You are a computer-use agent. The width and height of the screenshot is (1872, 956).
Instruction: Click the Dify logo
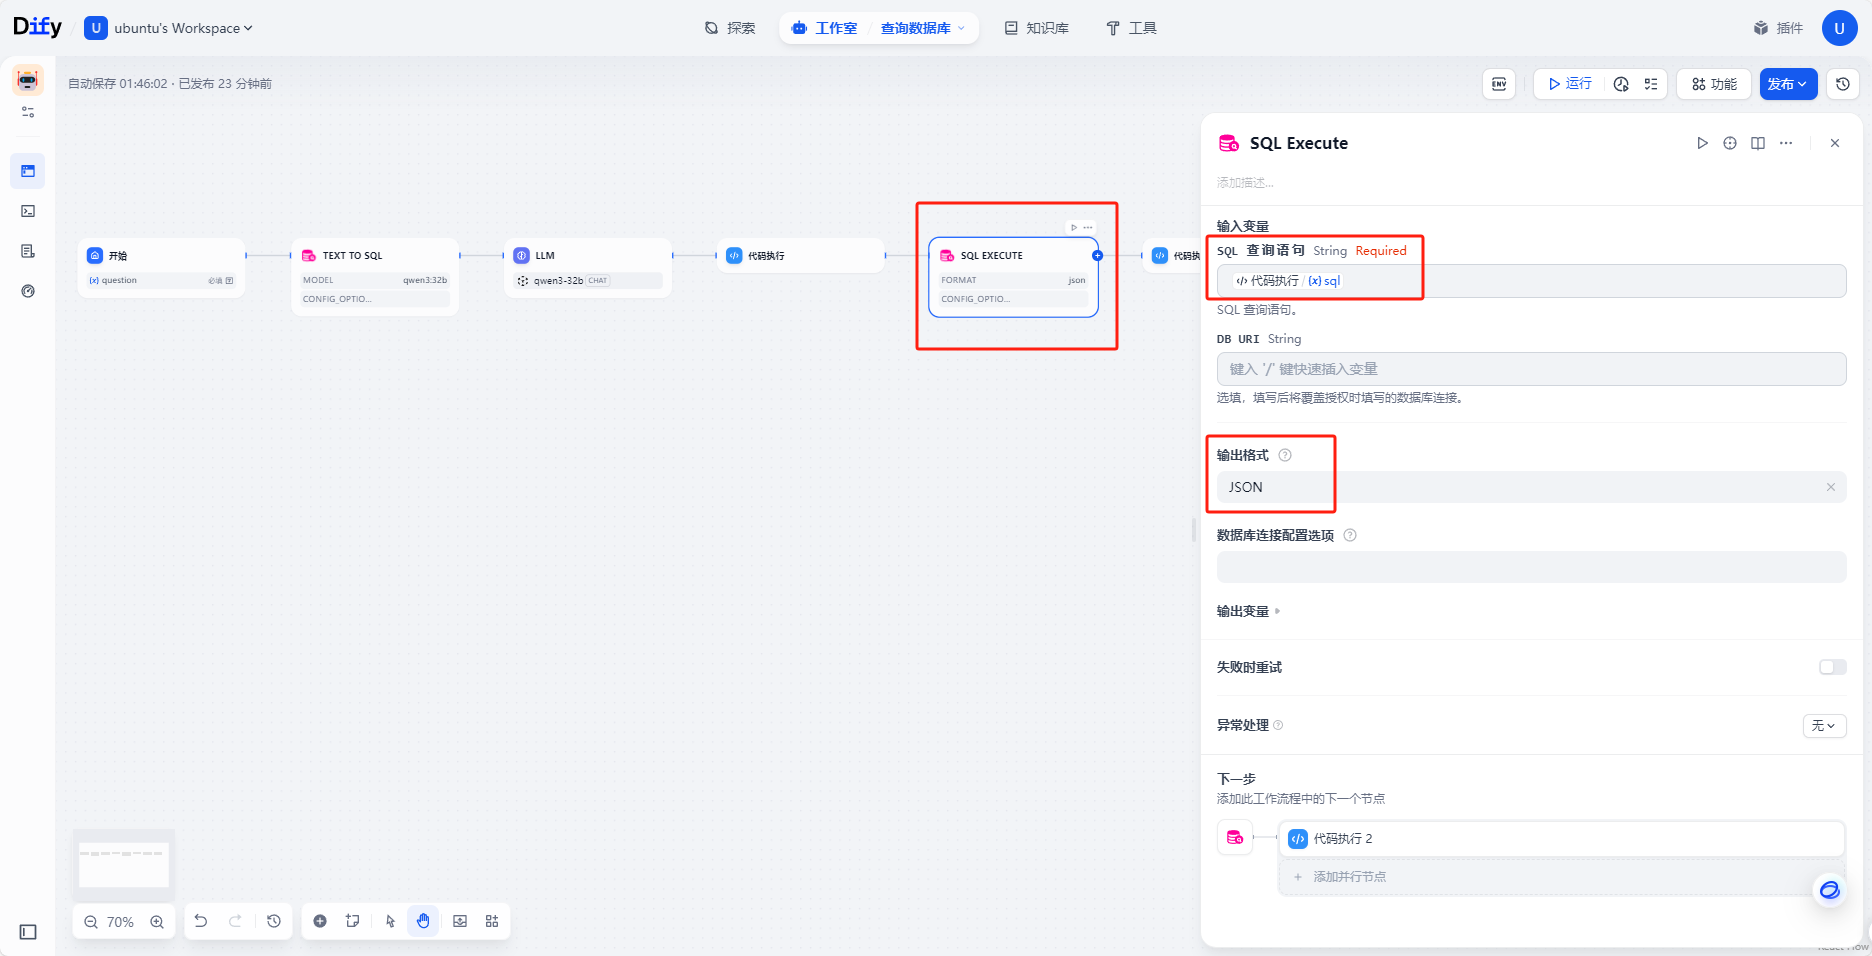tap(37, 27)
